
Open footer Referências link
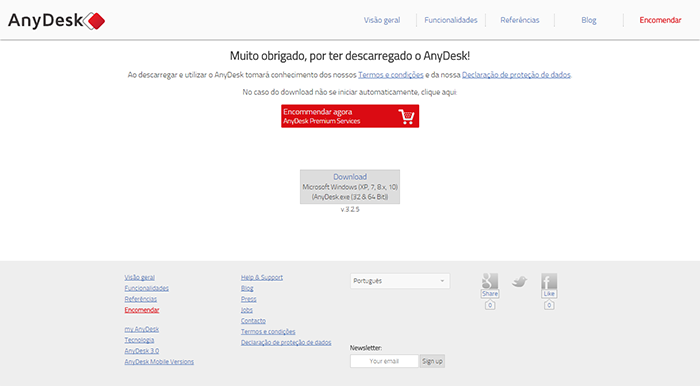point(141,299)
